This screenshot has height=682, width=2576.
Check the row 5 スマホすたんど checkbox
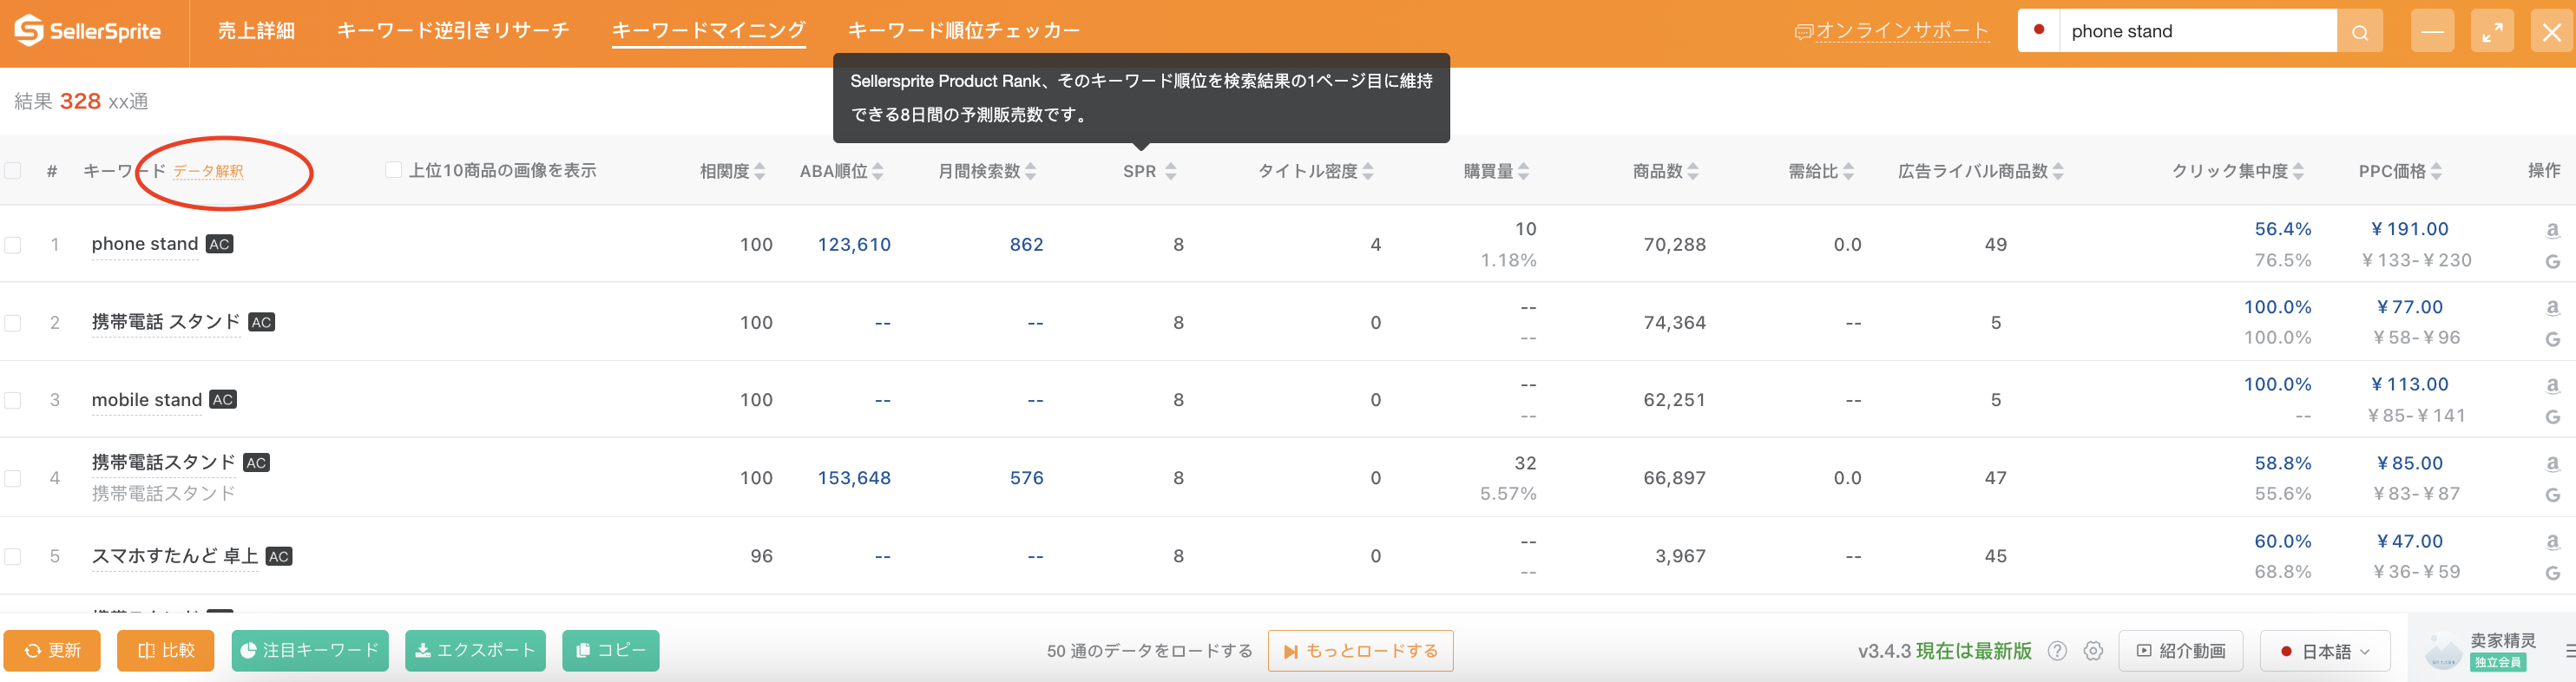coord(13,556)
